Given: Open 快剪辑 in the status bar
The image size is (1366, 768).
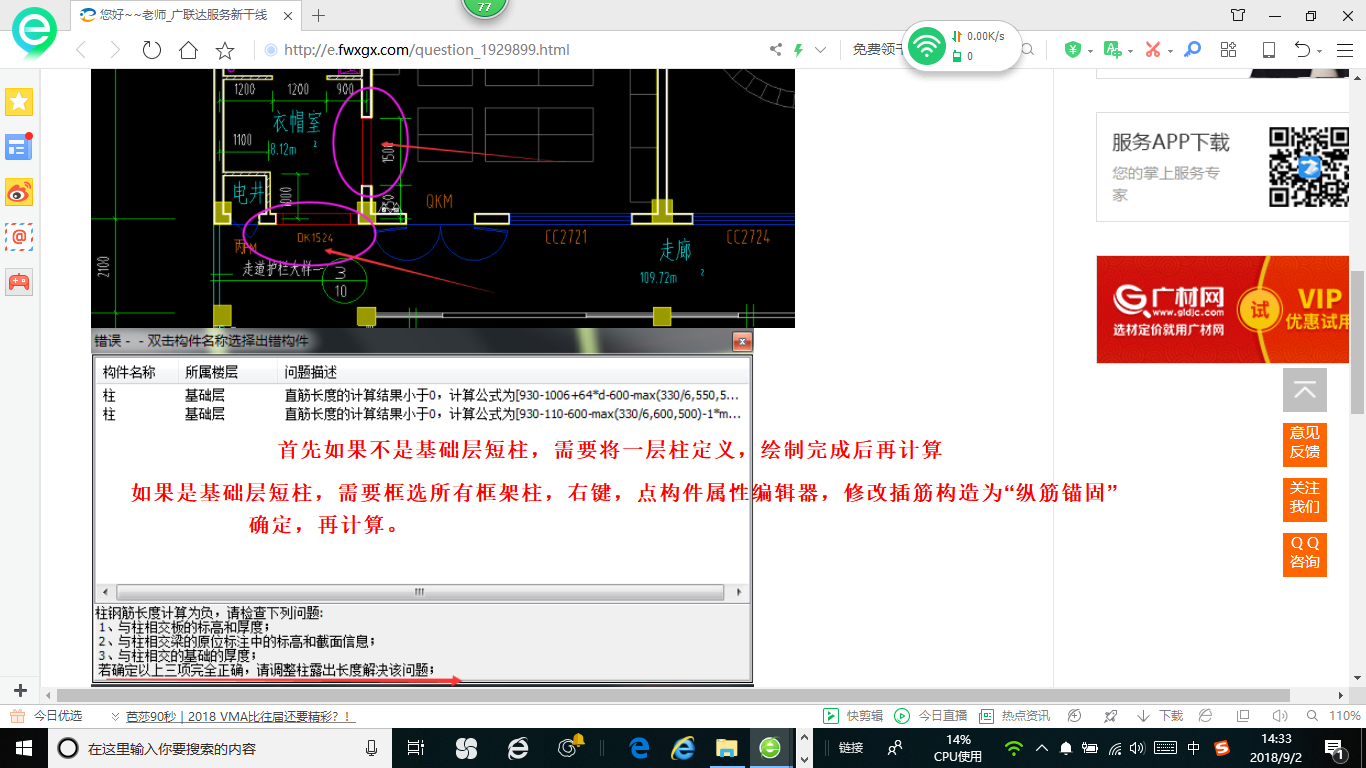Looking at the screenshot, I should (x=854, y=716).
